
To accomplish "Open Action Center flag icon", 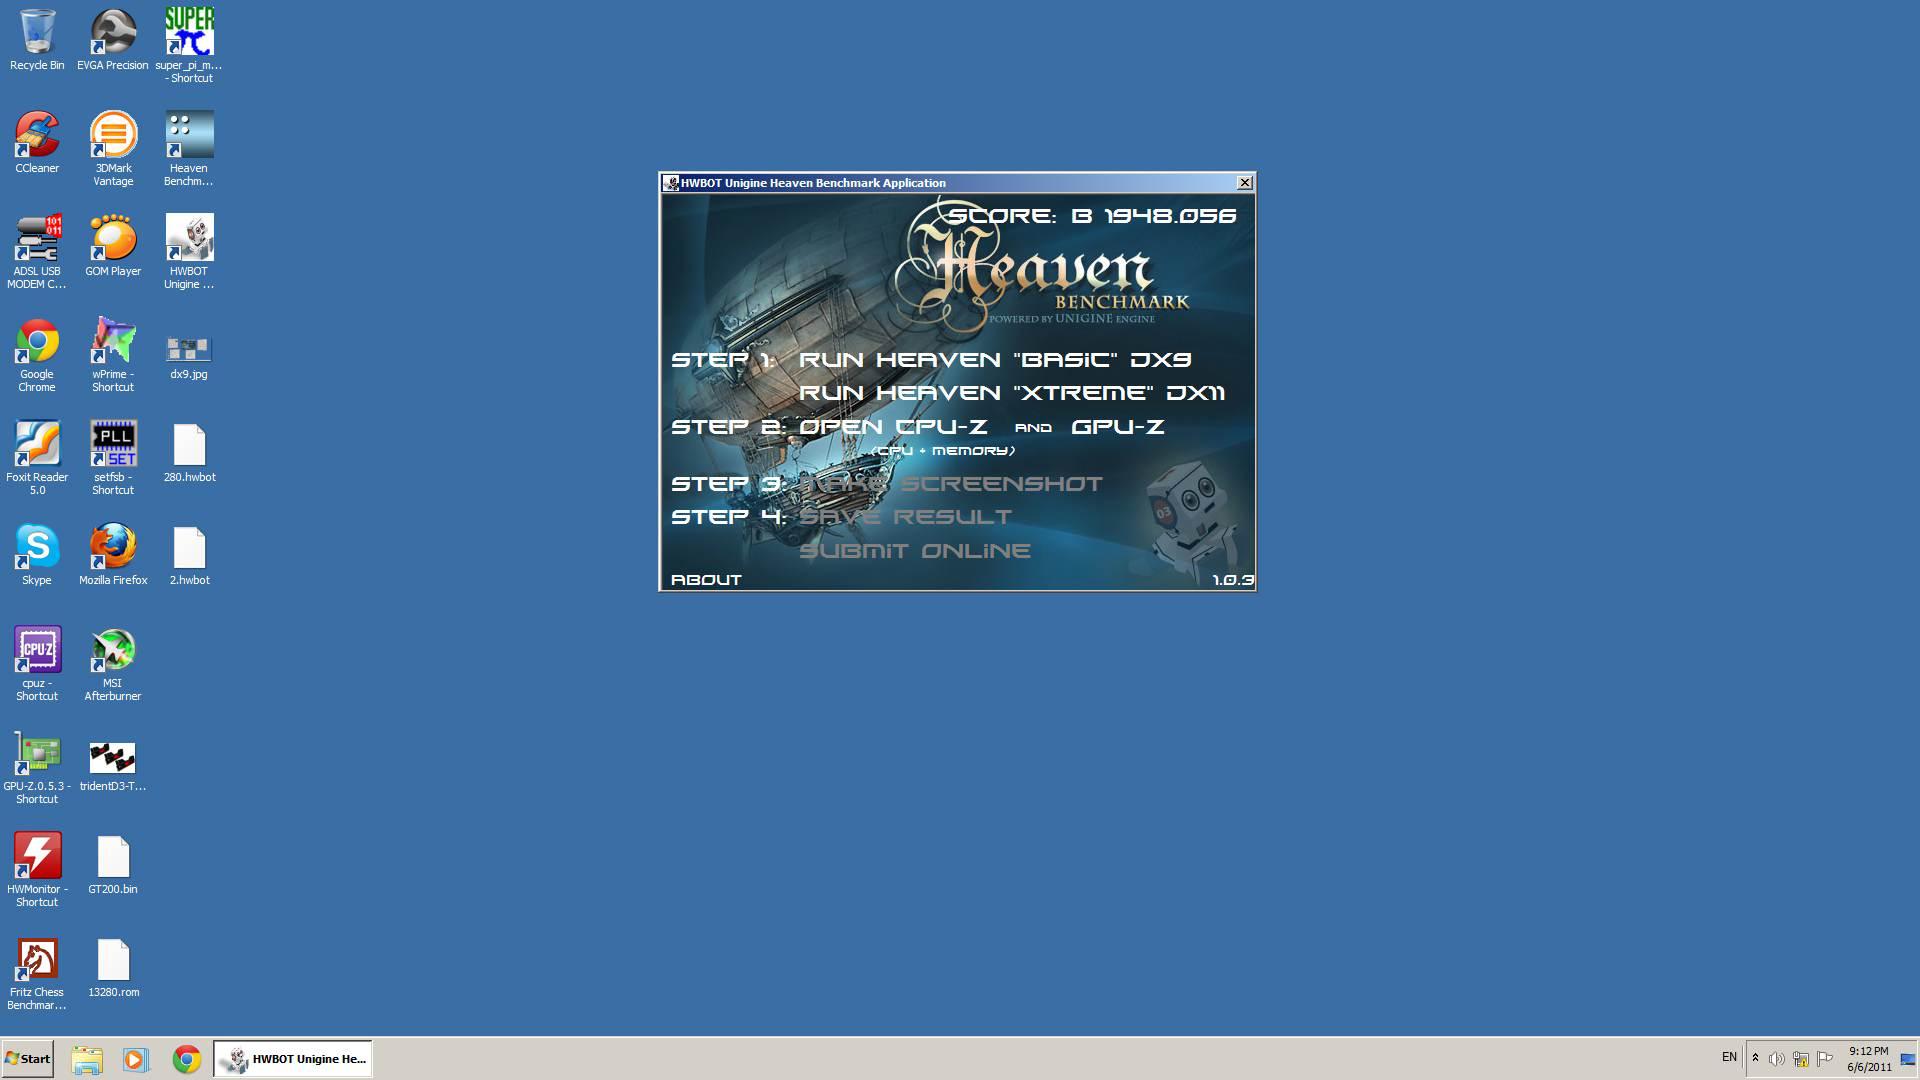I will (1825, 1059).
